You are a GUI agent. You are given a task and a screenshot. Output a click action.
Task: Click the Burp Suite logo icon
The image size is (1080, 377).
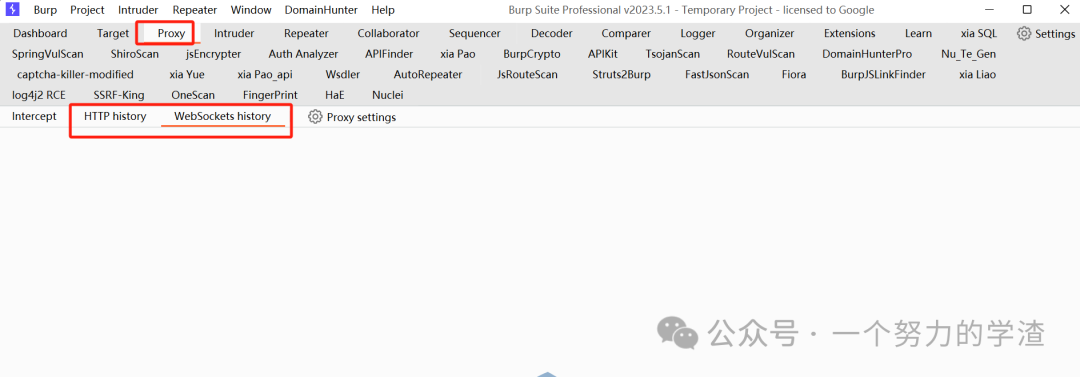pos(12,10)
